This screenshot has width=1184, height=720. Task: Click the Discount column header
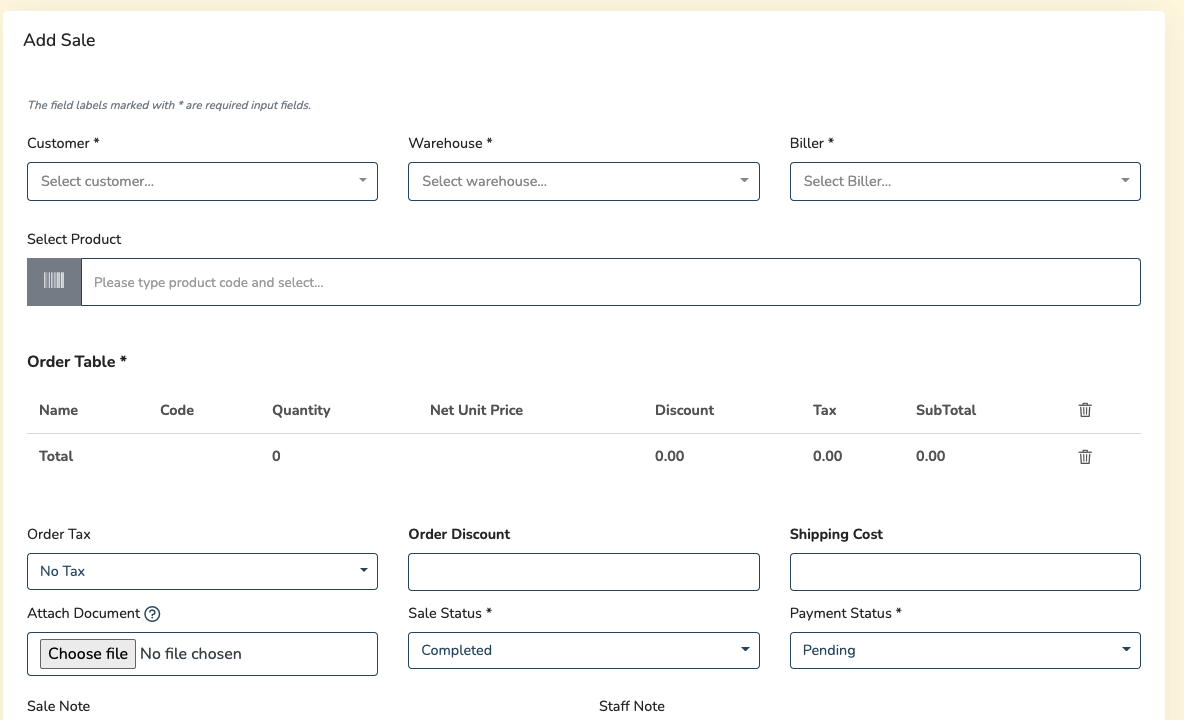coord(684,410)
